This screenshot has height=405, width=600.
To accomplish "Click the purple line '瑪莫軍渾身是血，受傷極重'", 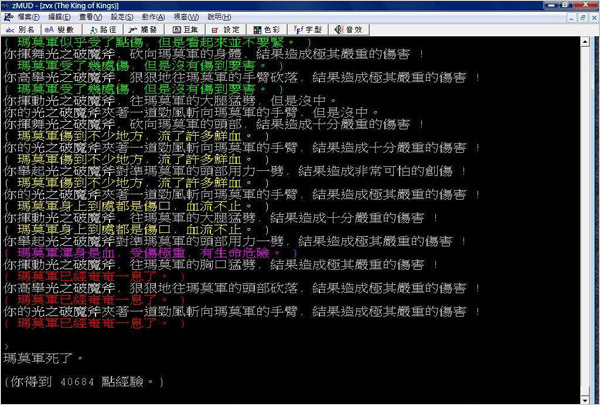I will [152, 253].
